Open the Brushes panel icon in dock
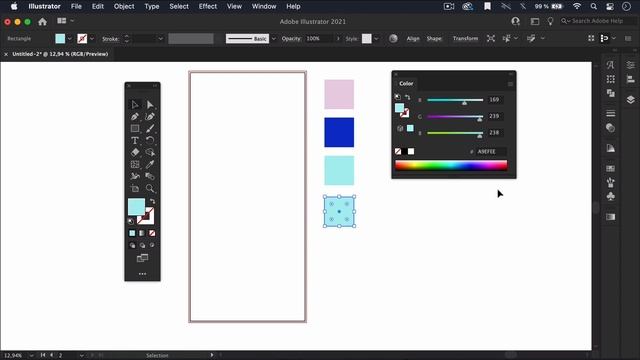 [611, 182]
